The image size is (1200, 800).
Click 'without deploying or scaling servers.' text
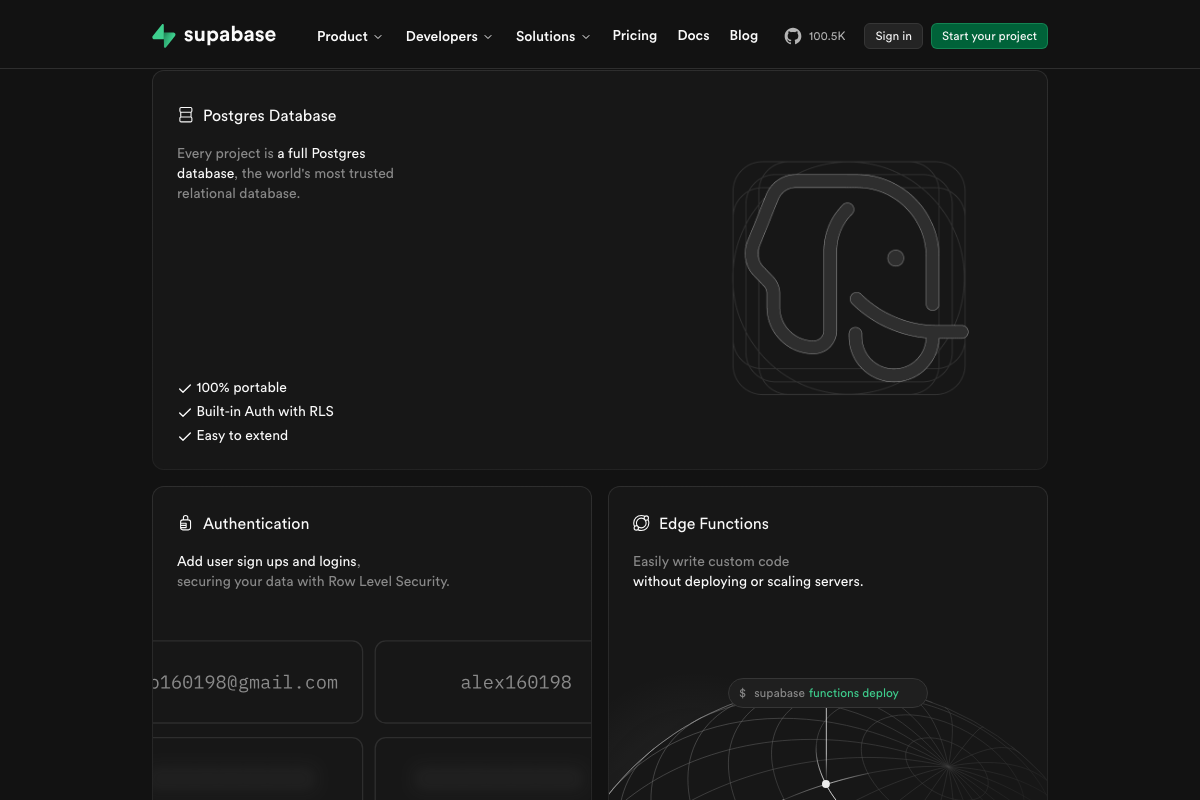coord(748,581)
